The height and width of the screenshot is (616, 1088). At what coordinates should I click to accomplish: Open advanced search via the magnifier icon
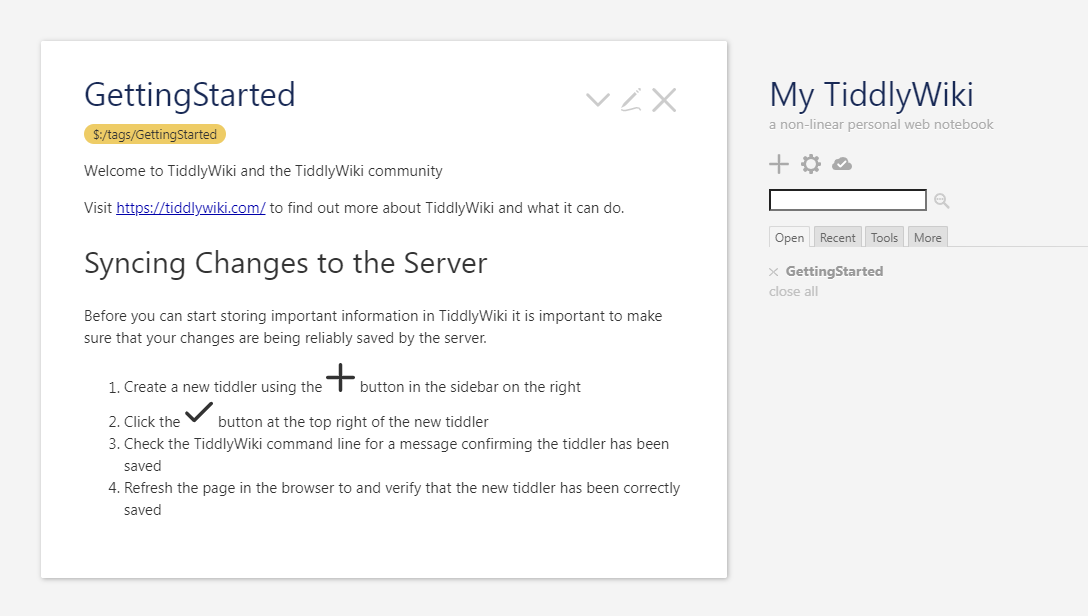941,201
